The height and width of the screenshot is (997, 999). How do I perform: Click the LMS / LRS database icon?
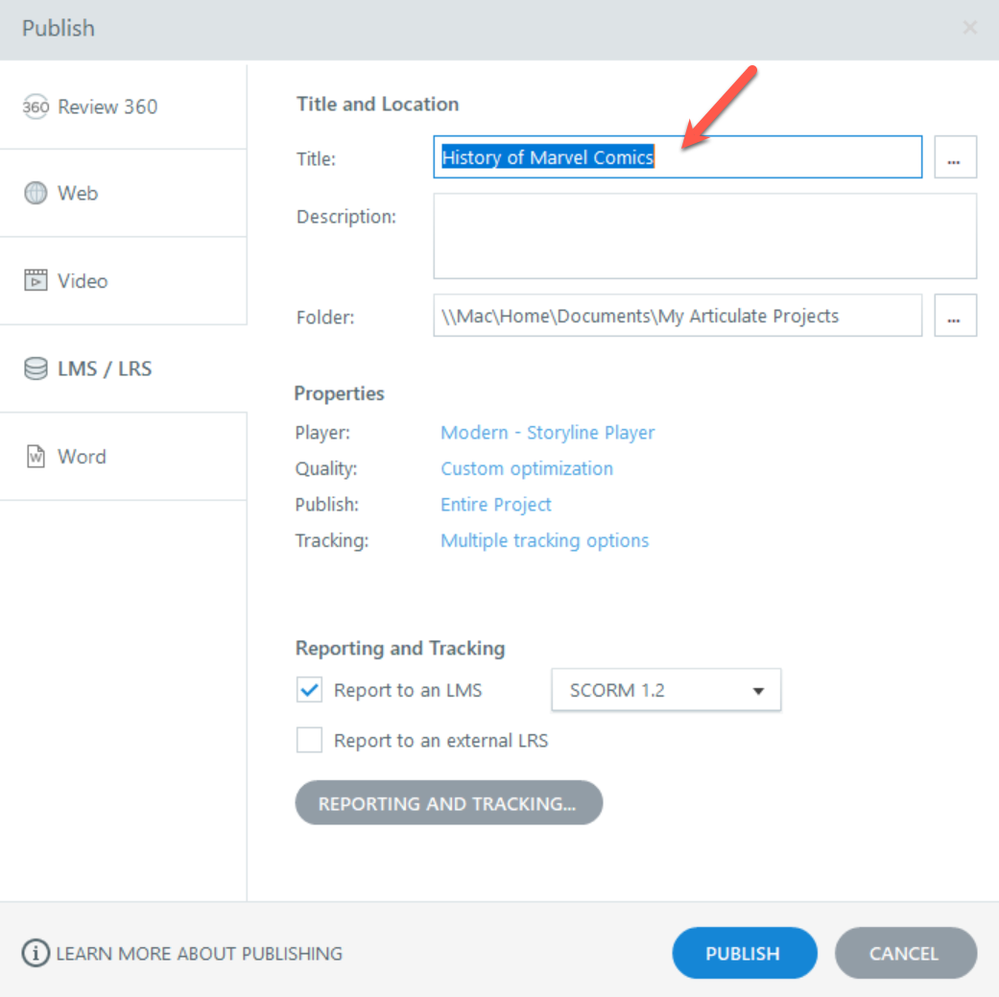36,369
